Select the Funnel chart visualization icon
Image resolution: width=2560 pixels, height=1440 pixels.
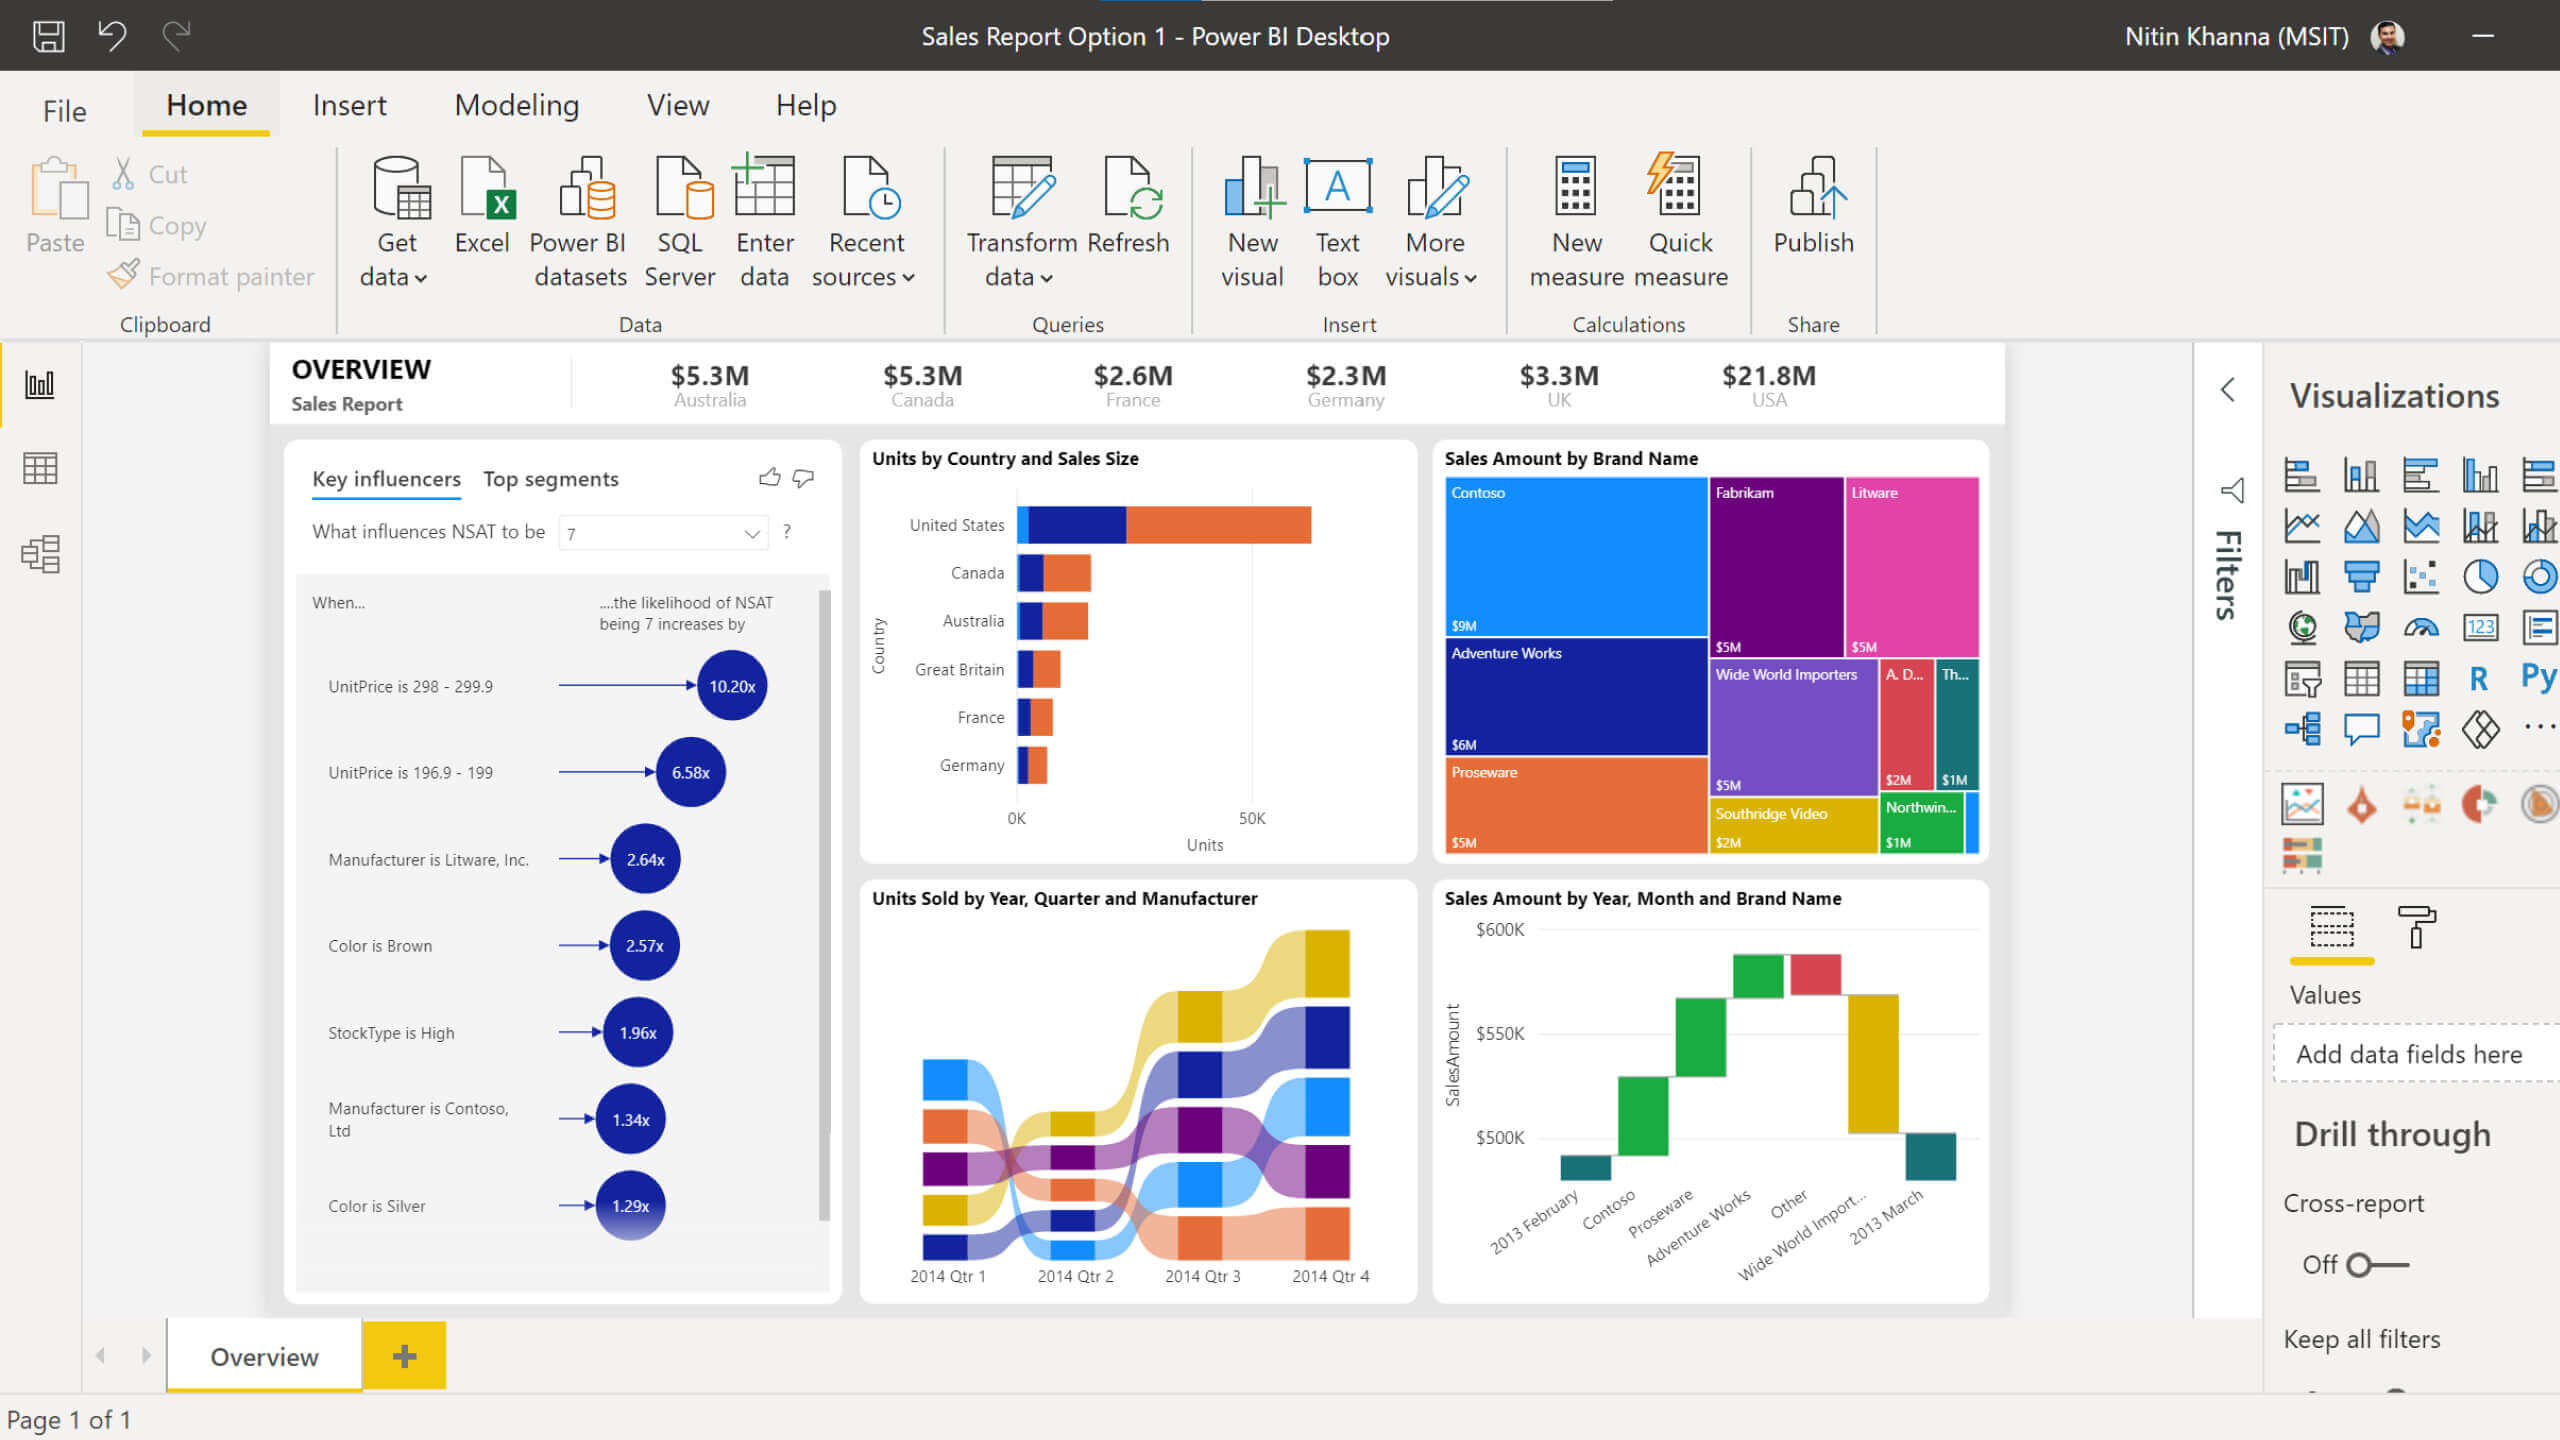pyautogui.click(x=2360, y=575)
